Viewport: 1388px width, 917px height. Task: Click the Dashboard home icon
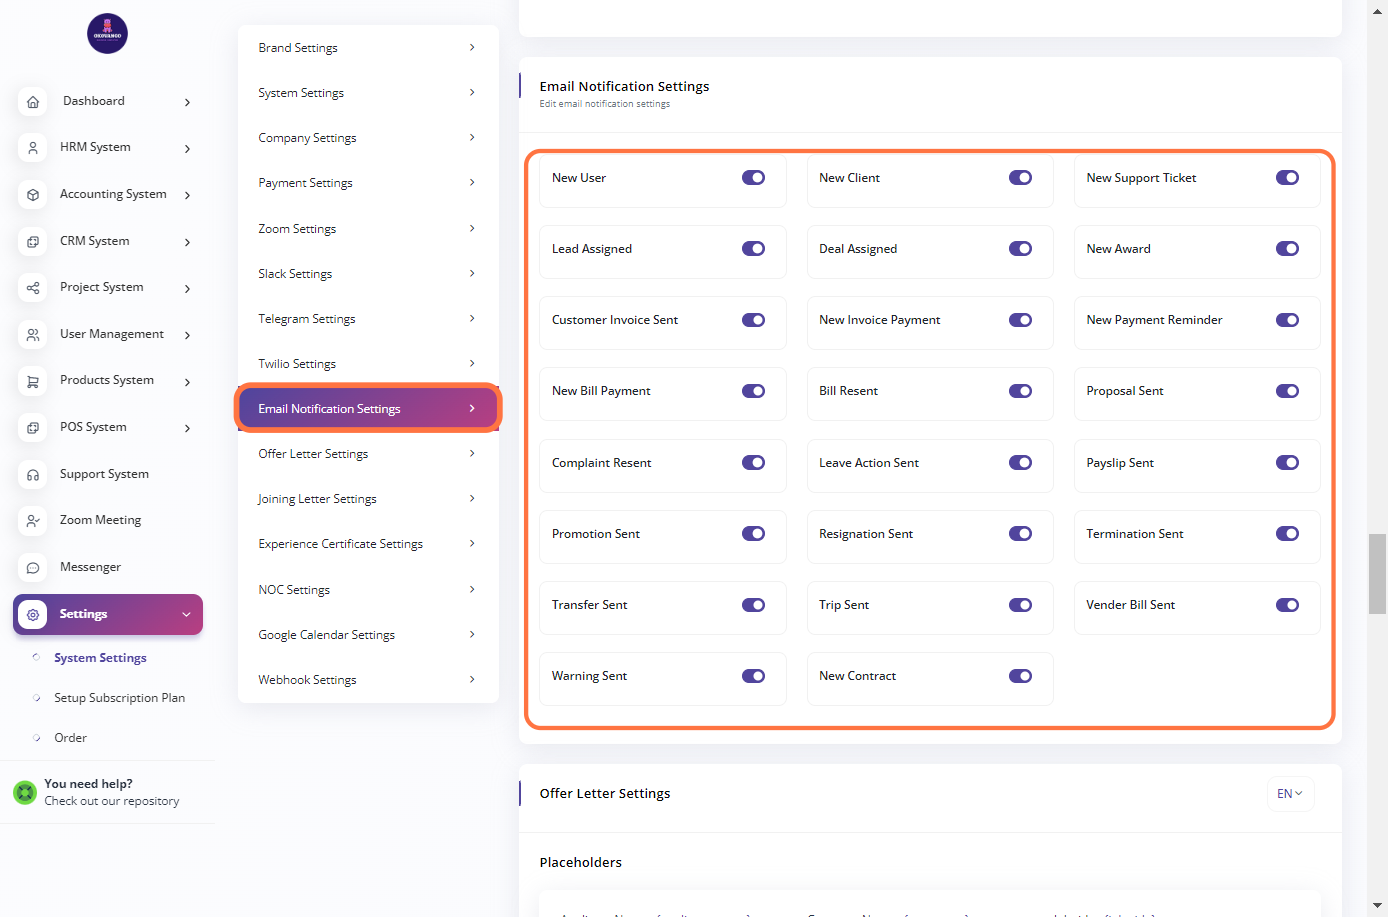point(33,102)
